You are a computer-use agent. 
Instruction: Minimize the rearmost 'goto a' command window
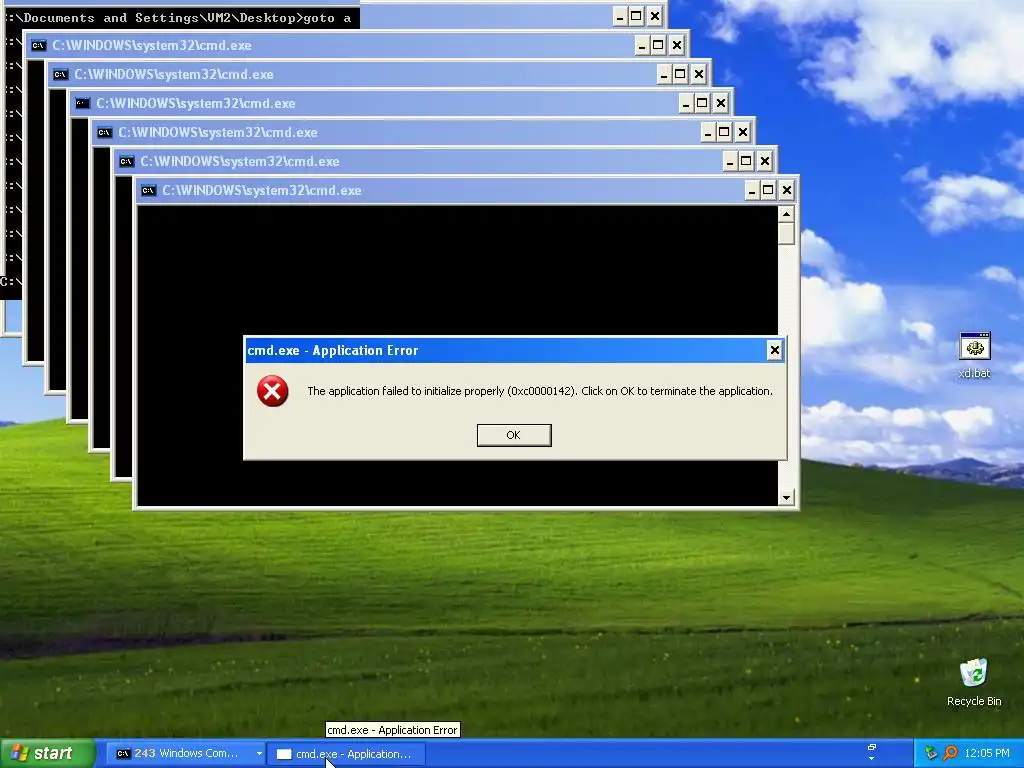click(620, 16)
